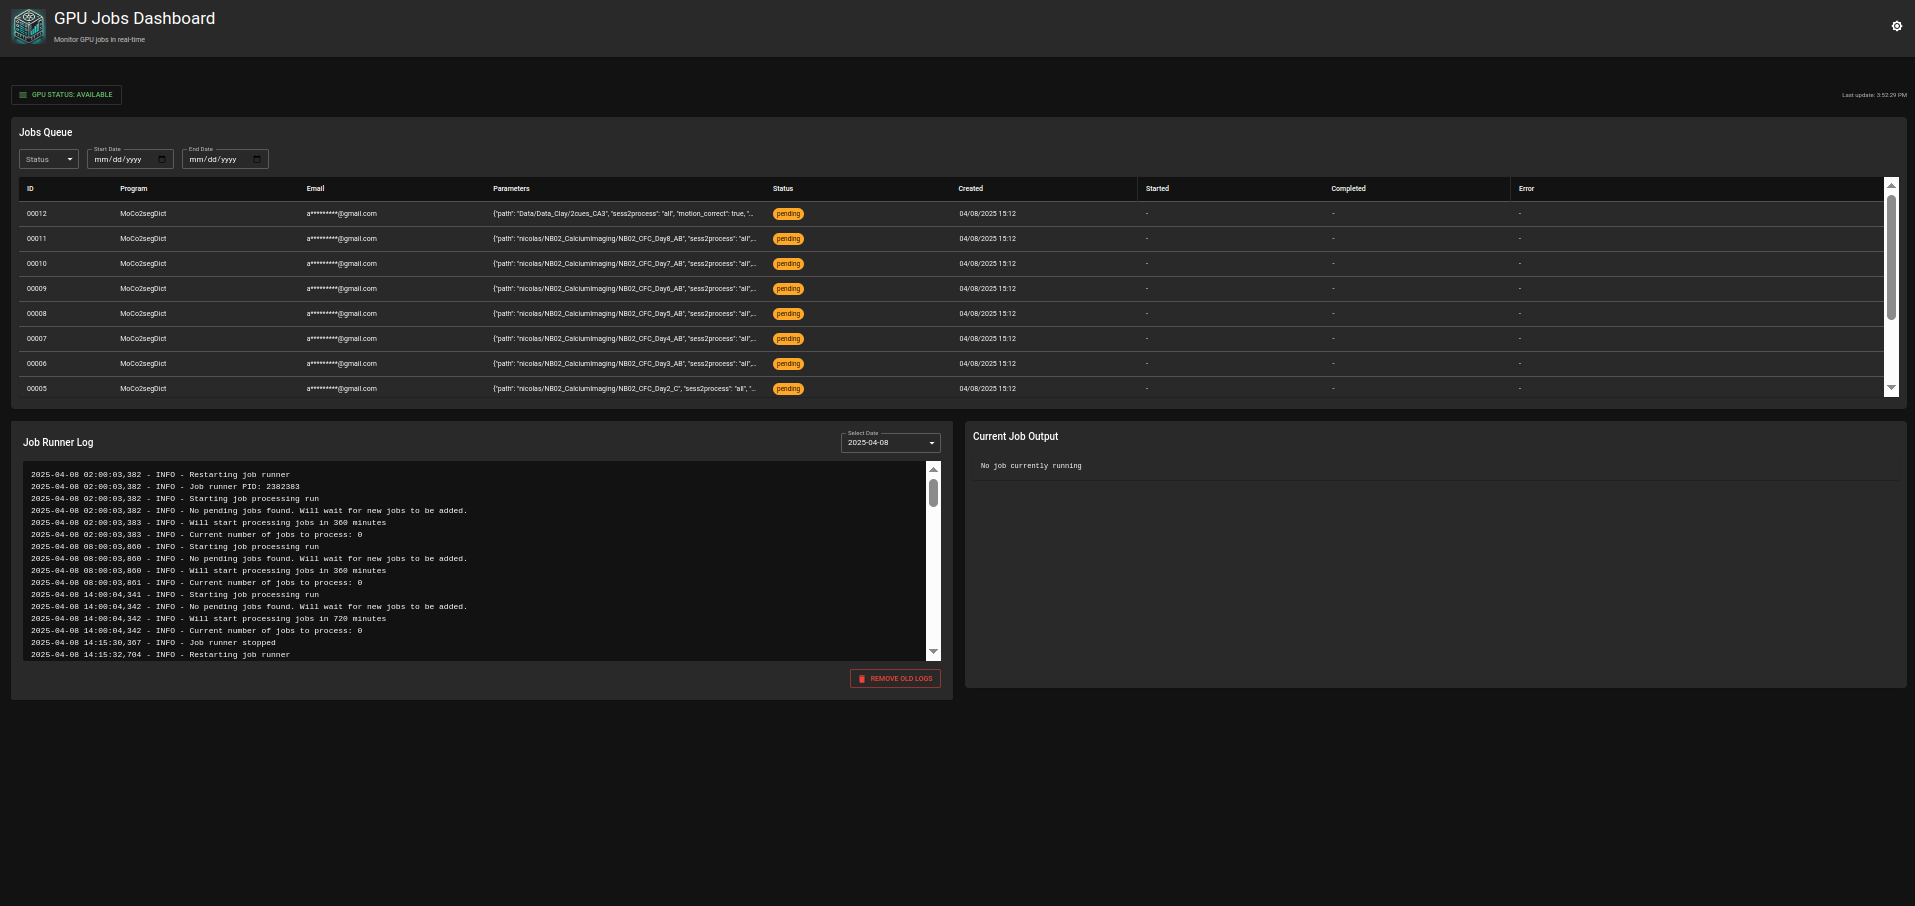Viewport: 1915px width, 906px height.
Task: Click the Jobs Queue heading
Action: click(x=46, y=132)
